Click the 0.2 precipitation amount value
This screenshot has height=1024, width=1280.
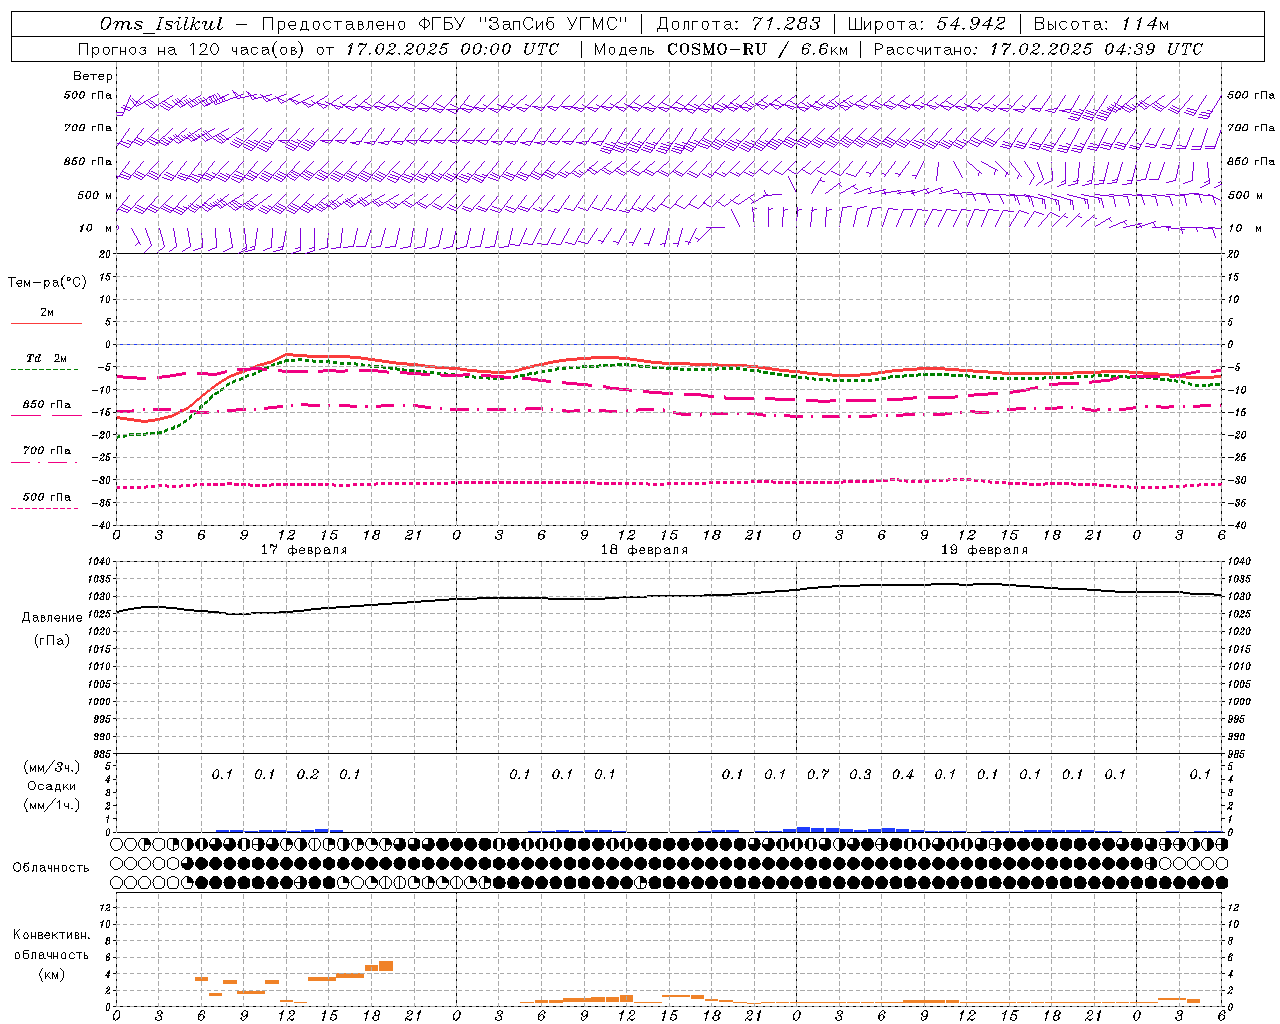coord(308,774)
